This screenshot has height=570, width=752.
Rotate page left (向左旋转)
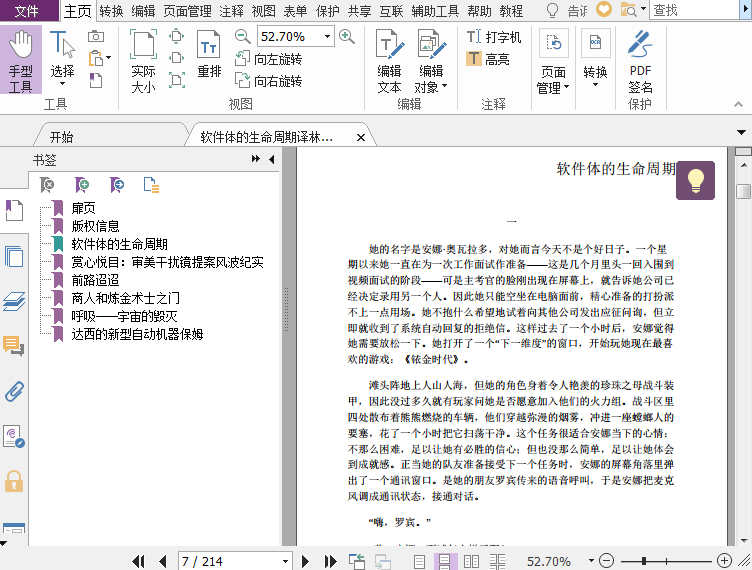click(269, 59)
